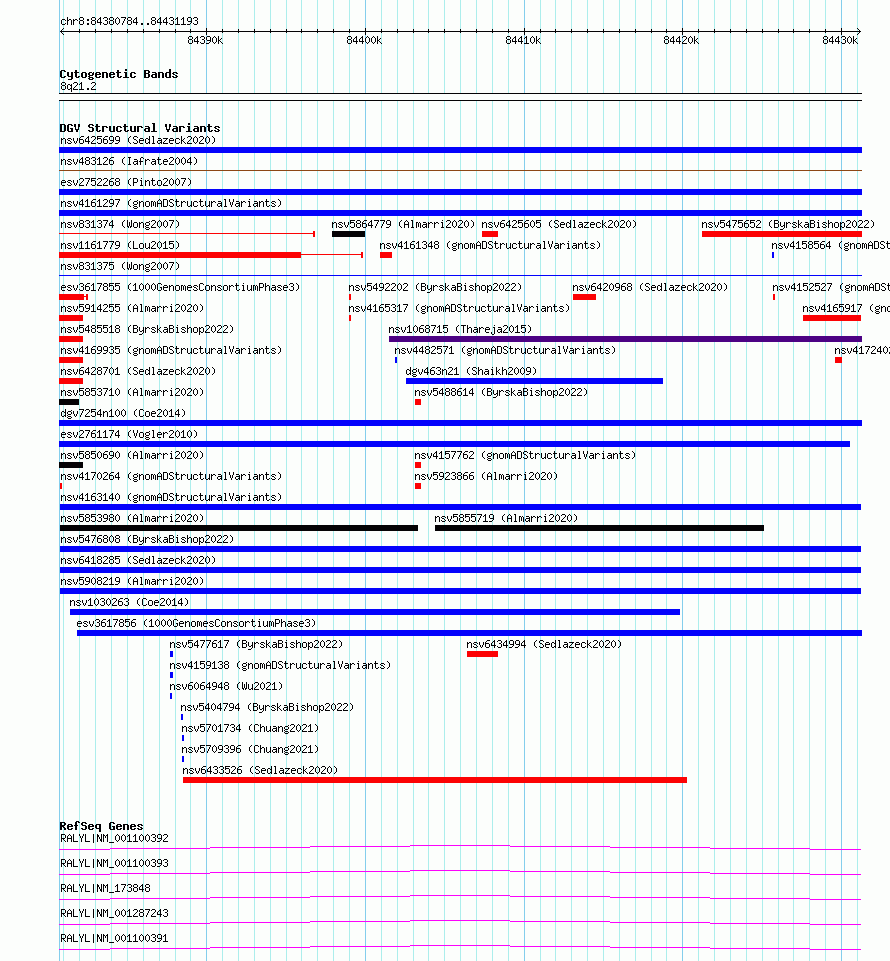Select nsv6425605 (Sedlazeck2020) label

(x=559, y=224)
